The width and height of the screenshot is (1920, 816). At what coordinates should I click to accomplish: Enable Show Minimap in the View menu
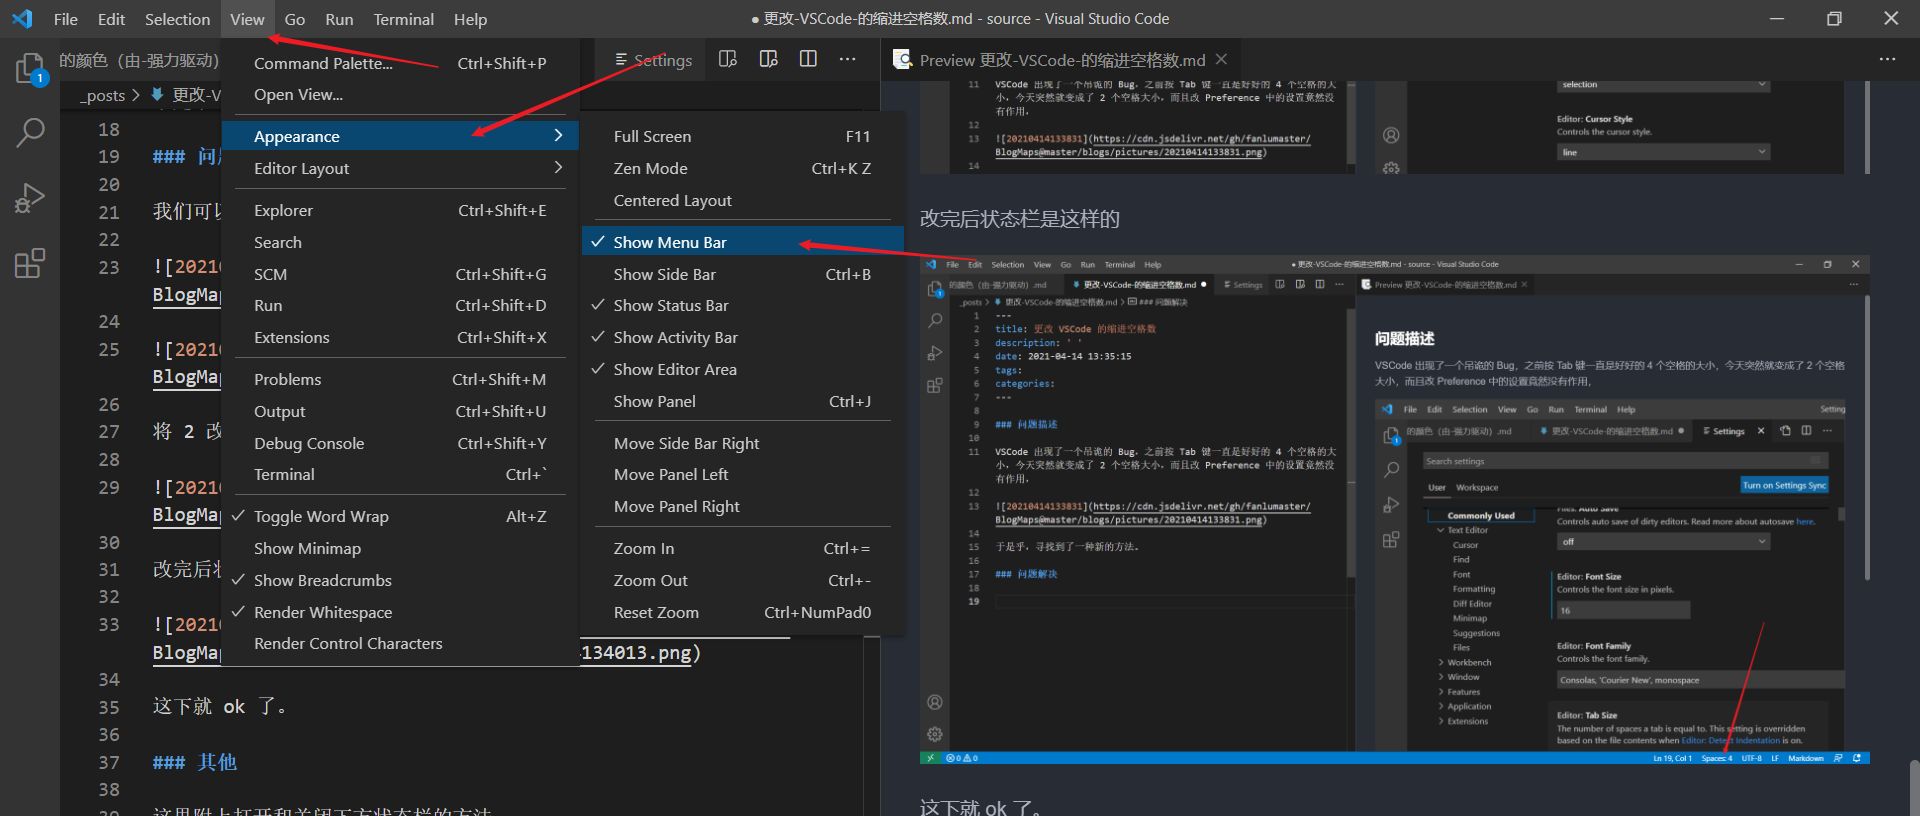point(400,548)
